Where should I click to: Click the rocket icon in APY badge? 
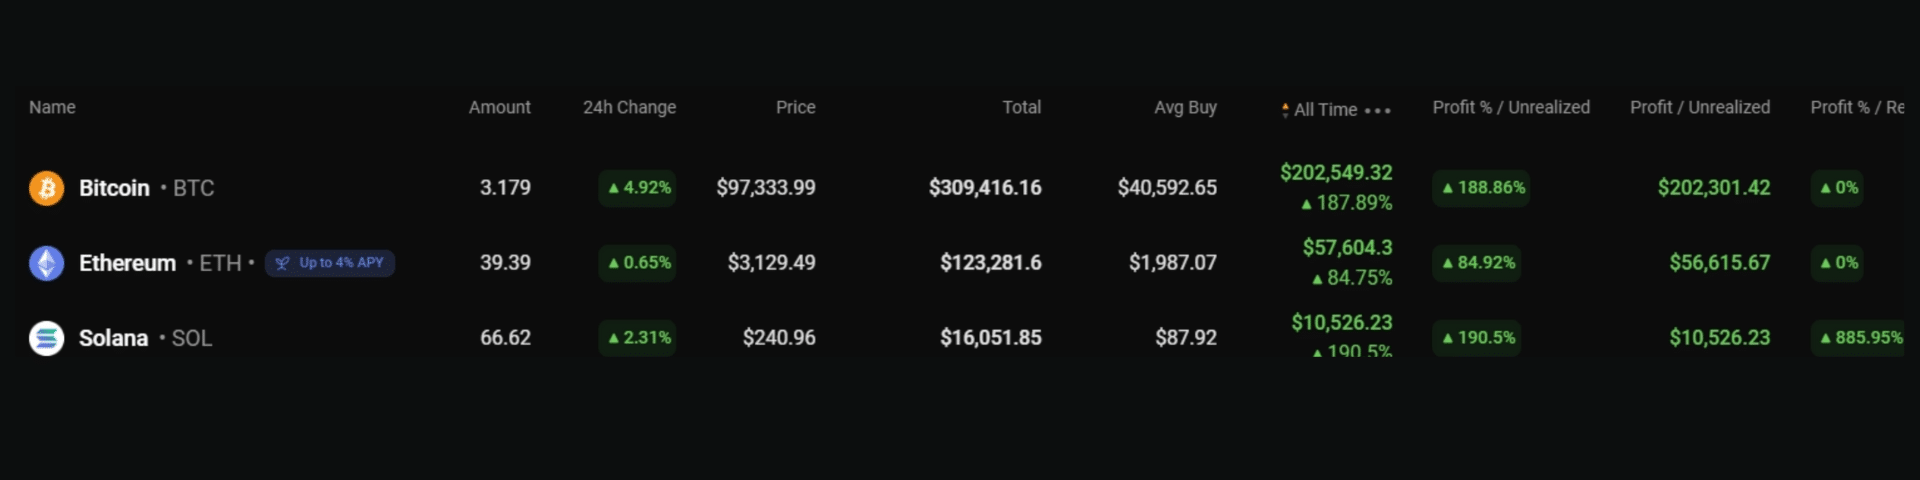pos(282,263)
